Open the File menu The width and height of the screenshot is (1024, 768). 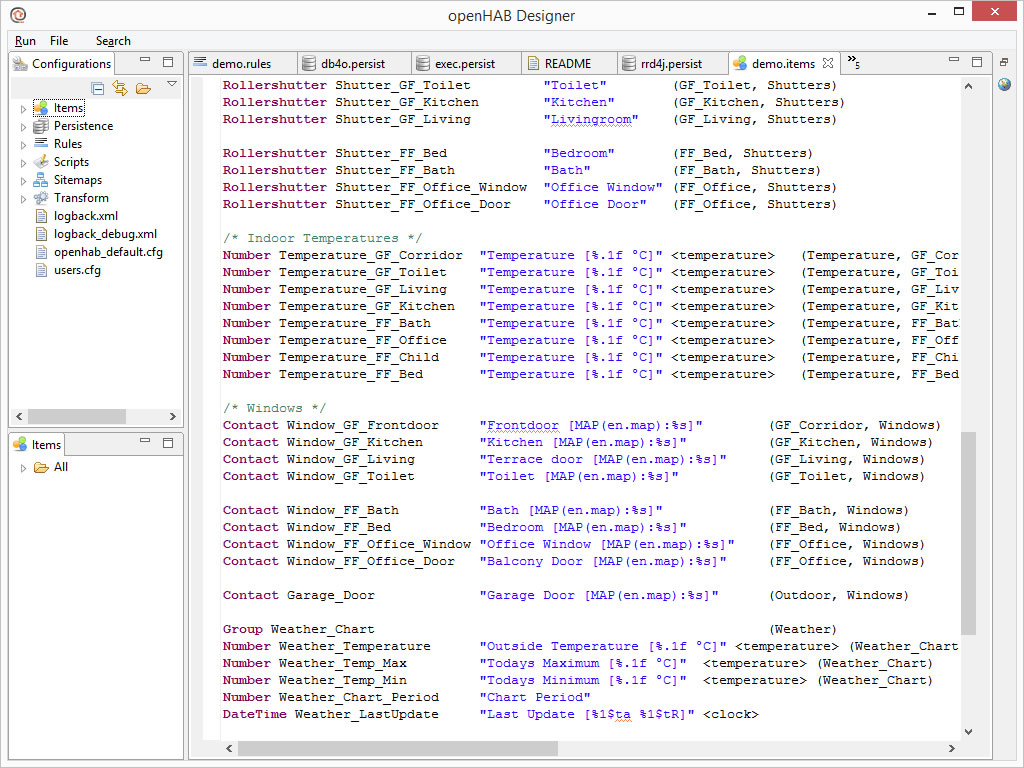(x=59, y=40)
